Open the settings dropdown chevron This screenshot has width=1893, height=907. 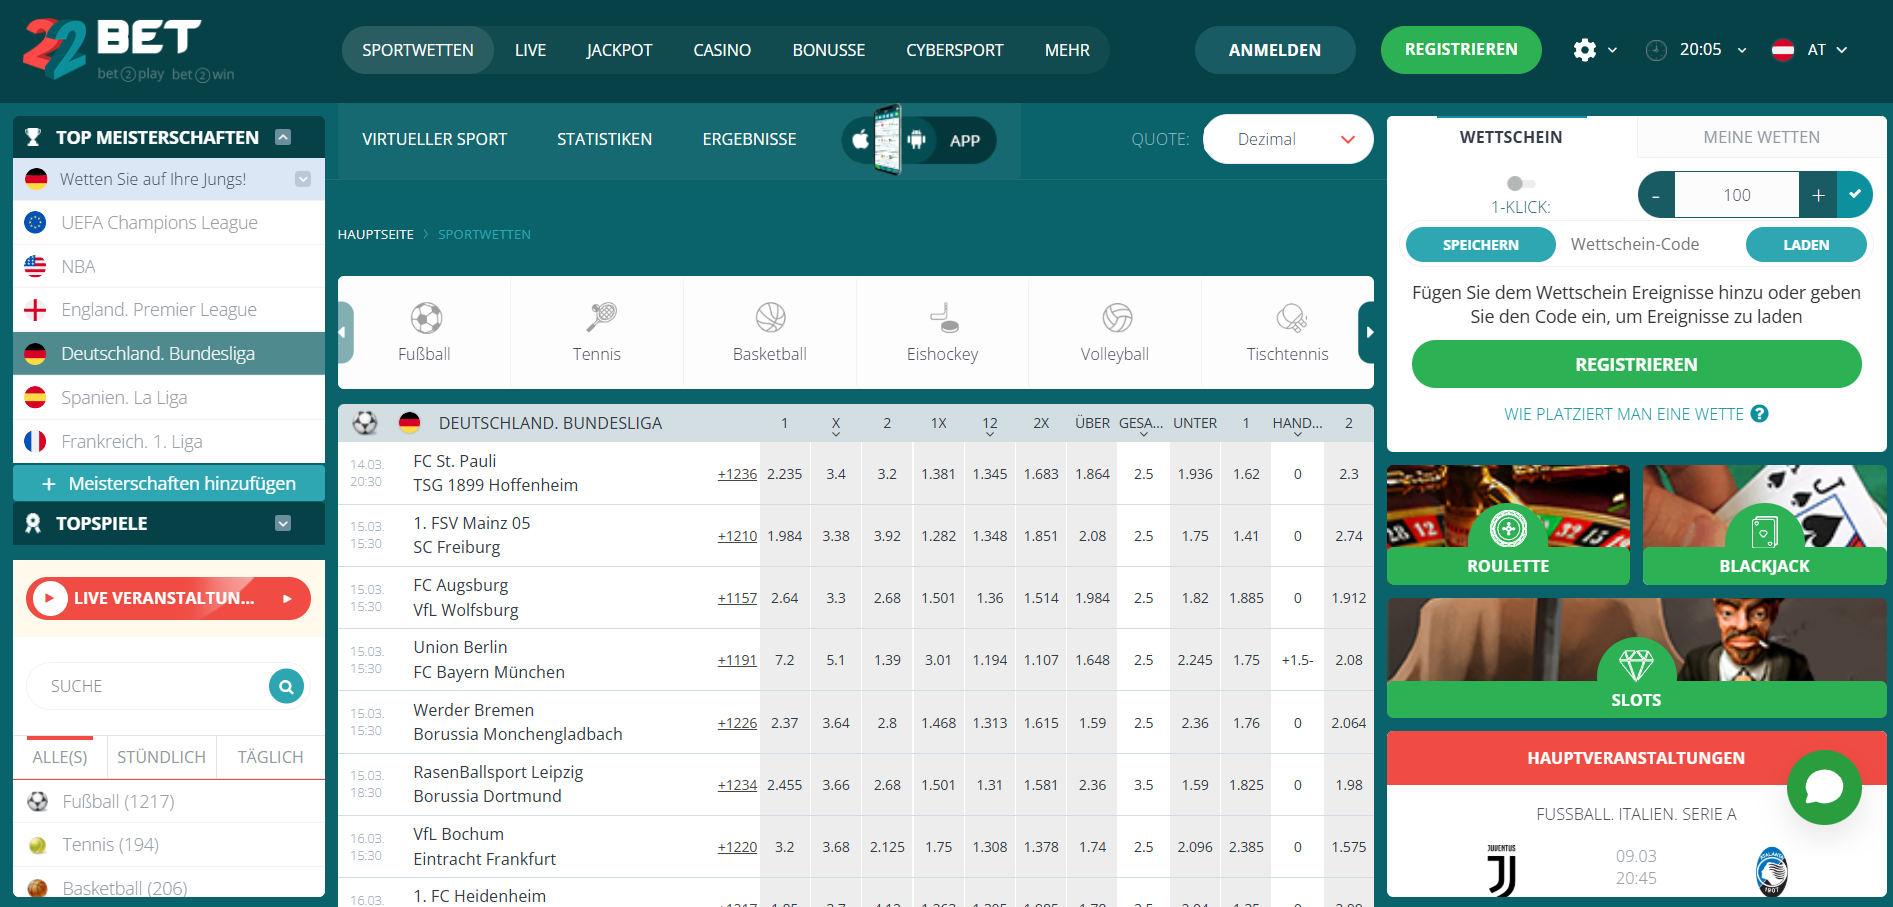(x=1612, y=50)
